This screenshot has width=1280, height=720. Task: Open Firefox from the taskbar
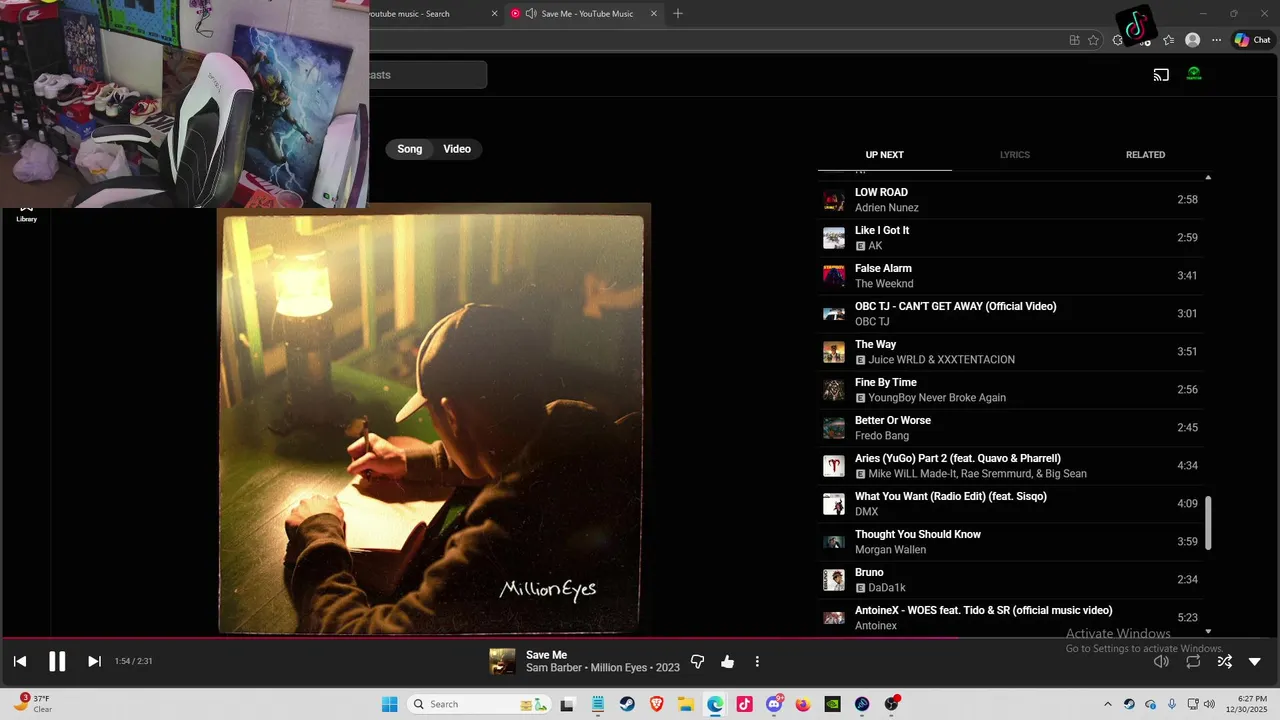tap(803, 704)
